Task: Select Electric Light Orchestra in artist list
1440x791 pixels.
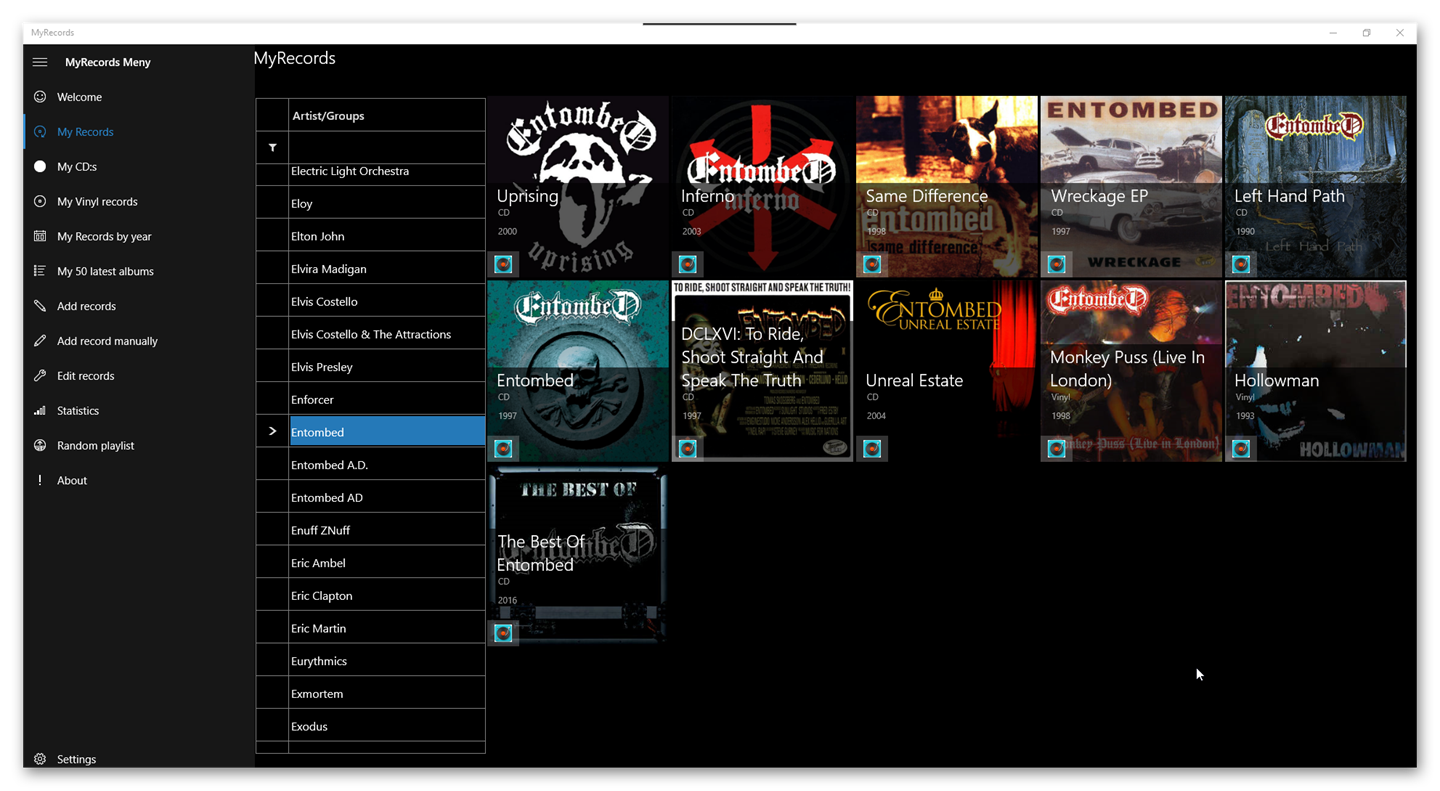Action: coord(386,172)
